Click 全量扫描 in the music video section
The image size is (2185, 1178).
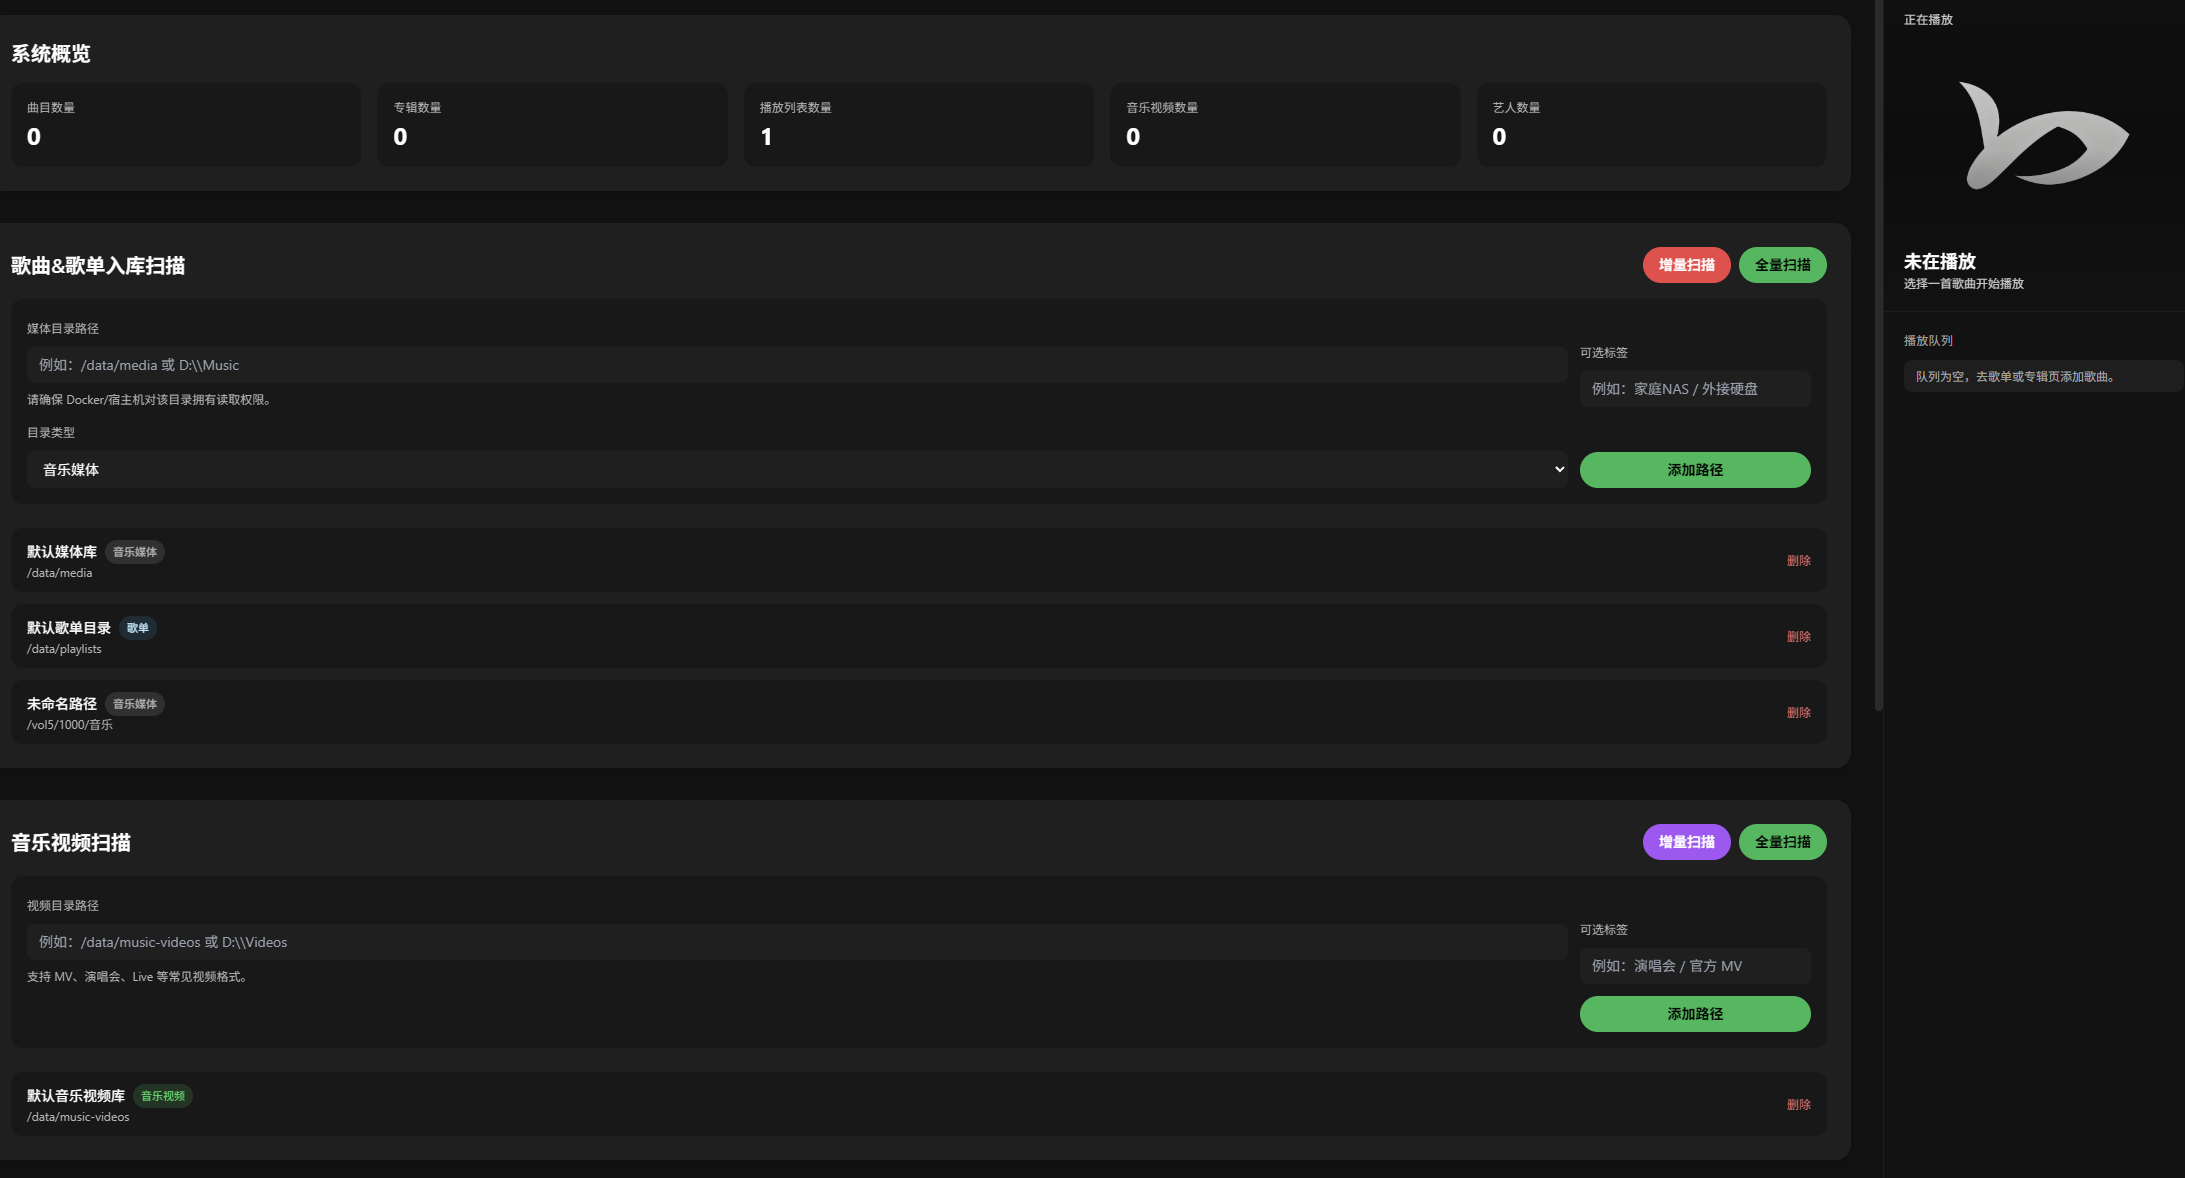pos(1782,842)
